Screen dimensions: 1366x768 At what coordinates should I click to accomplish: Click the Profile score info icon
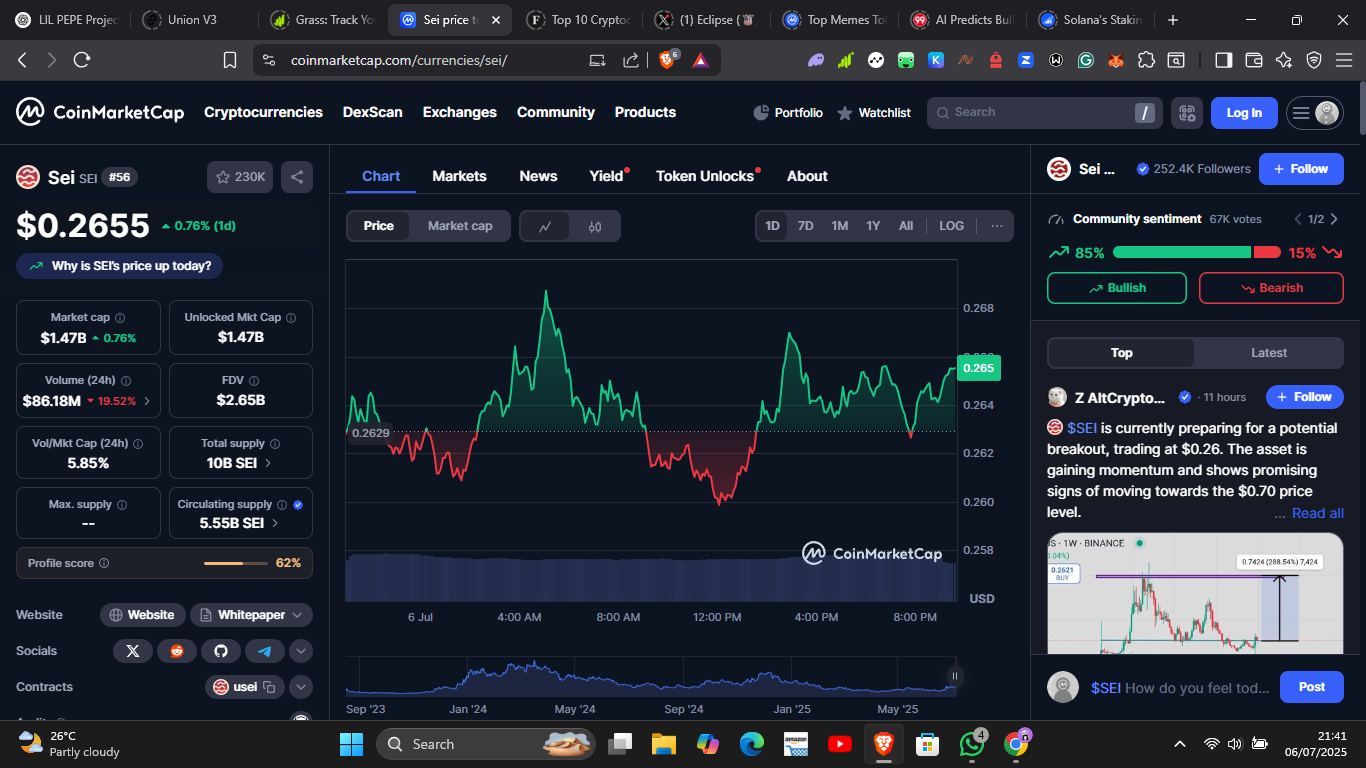coord(104,564)
